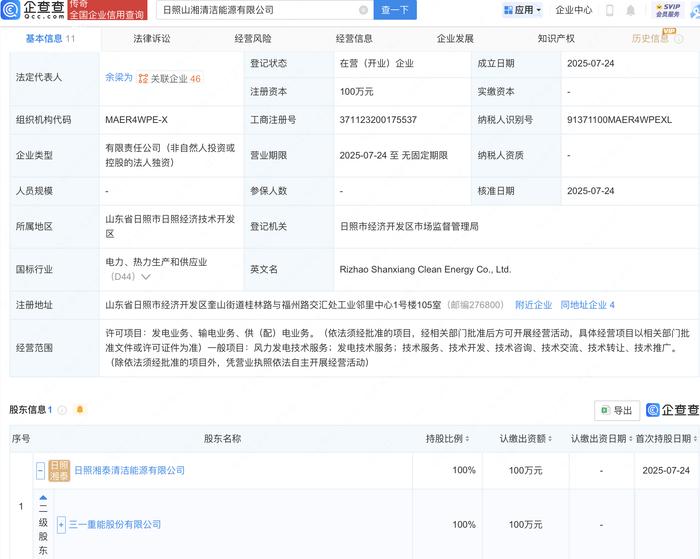Switch to the 基本信息 tab
This screenshot has height=559, width=700.
(50, 39)
